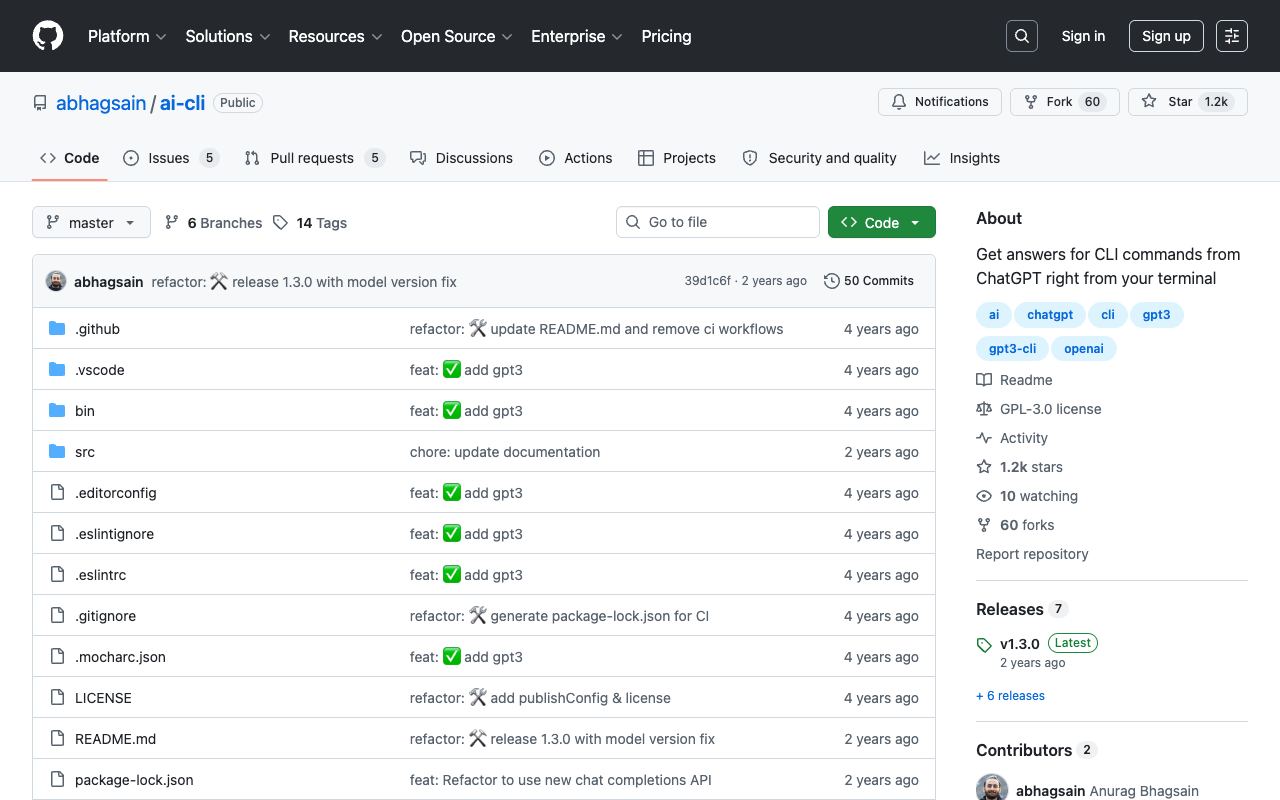Click the .editorconfig file icon
The width and height of the screenshot is (1280, 800).
point(57,493)
